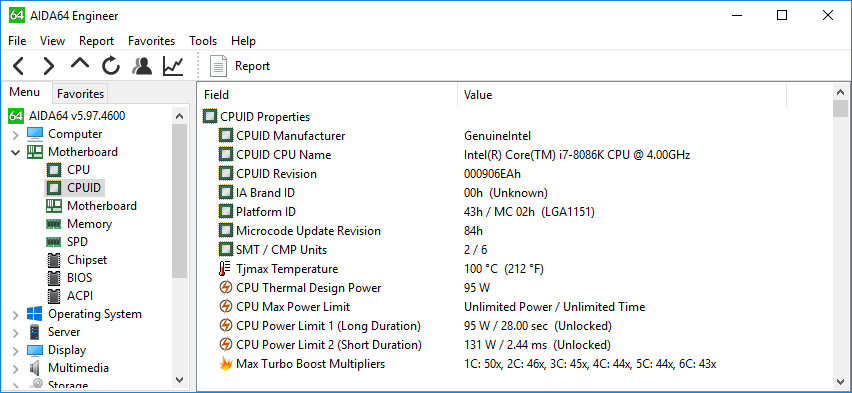
Task: Select the CPUID Manufacturer field
Action: tap(290, 136)
